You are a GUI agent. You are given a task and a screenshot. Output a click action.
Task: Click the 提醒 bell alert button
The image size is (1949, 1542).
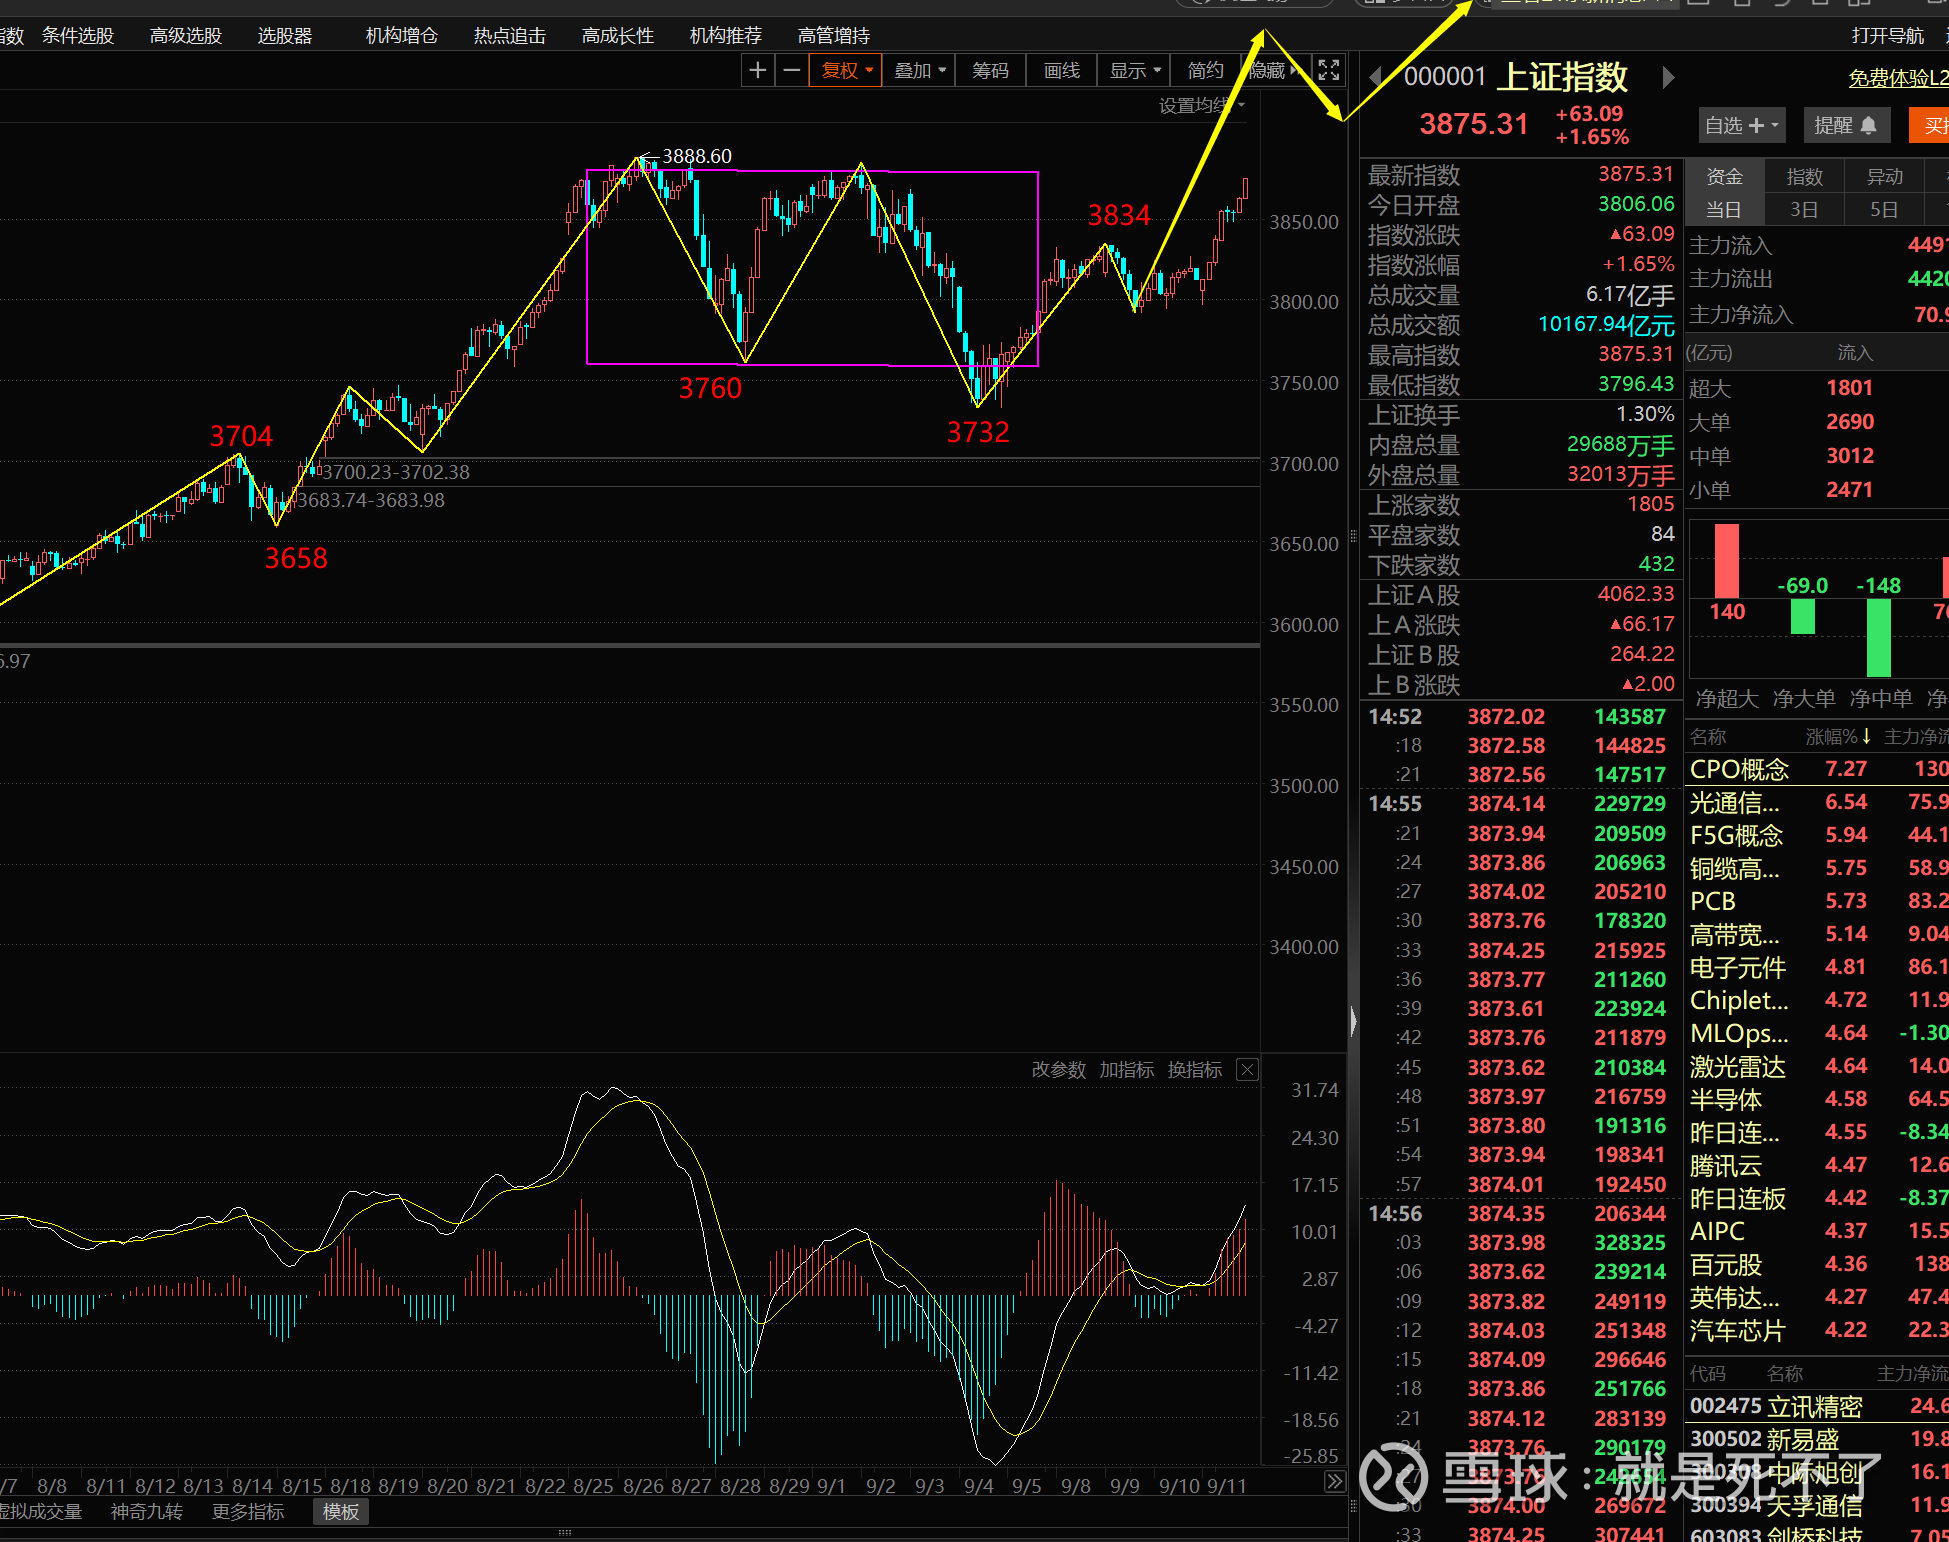[x=1845, y=125]
